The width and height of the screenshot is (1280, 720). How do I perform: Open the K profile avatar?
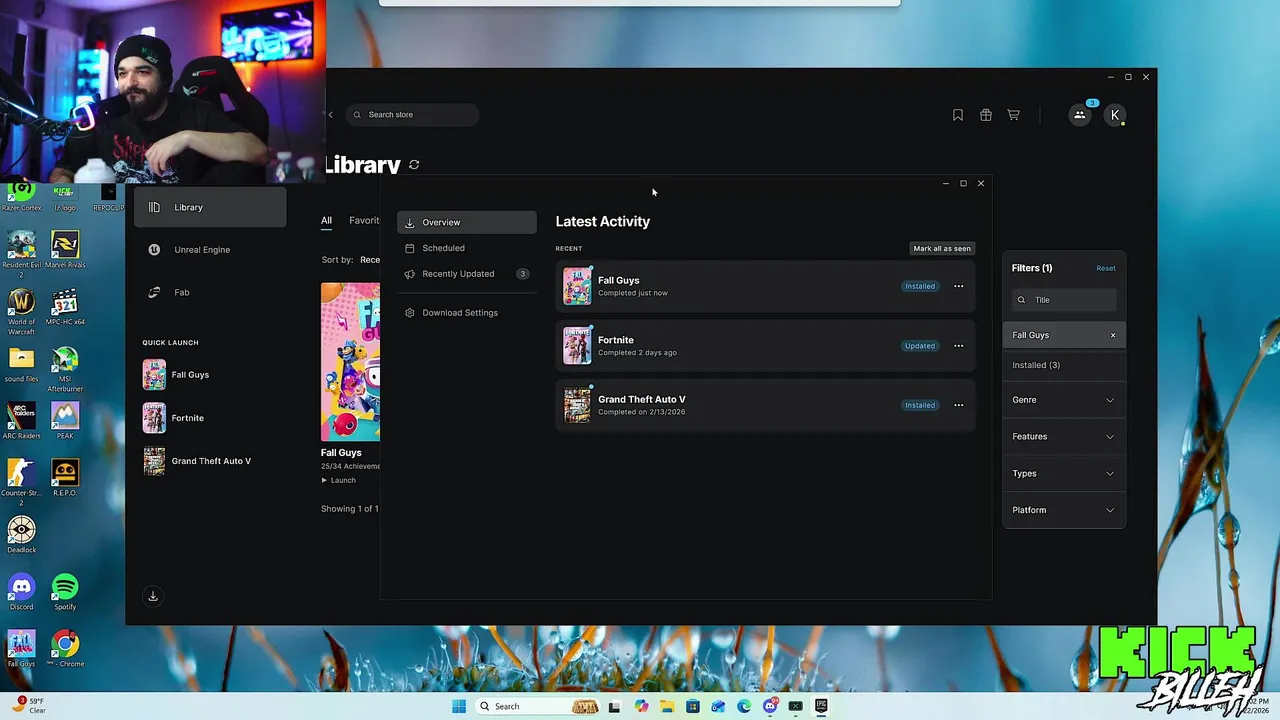coord(1115,115)
